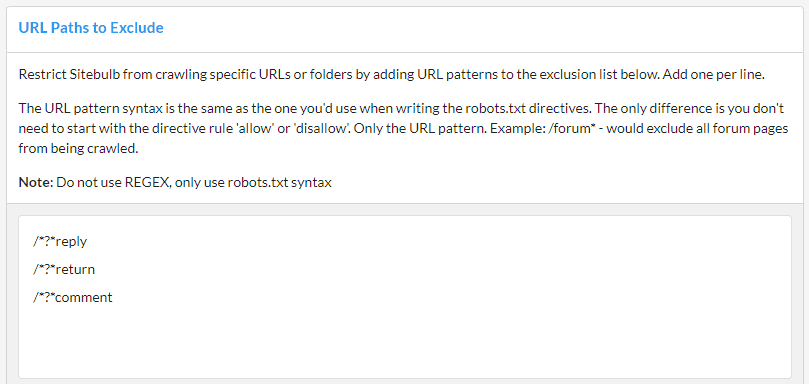
Task: Place cursor on the "/*?*reply" pattern line
Action: 60,242
